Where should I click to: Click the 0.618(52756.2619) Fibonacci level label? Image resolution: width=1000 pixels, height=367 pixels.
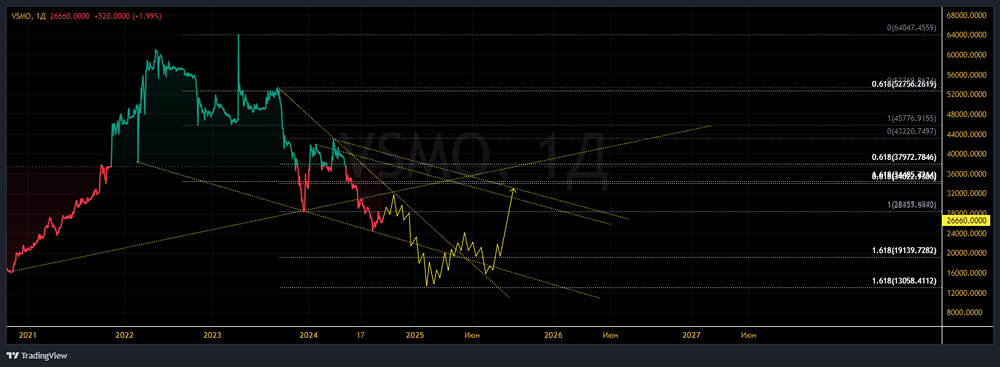point(904,84)
